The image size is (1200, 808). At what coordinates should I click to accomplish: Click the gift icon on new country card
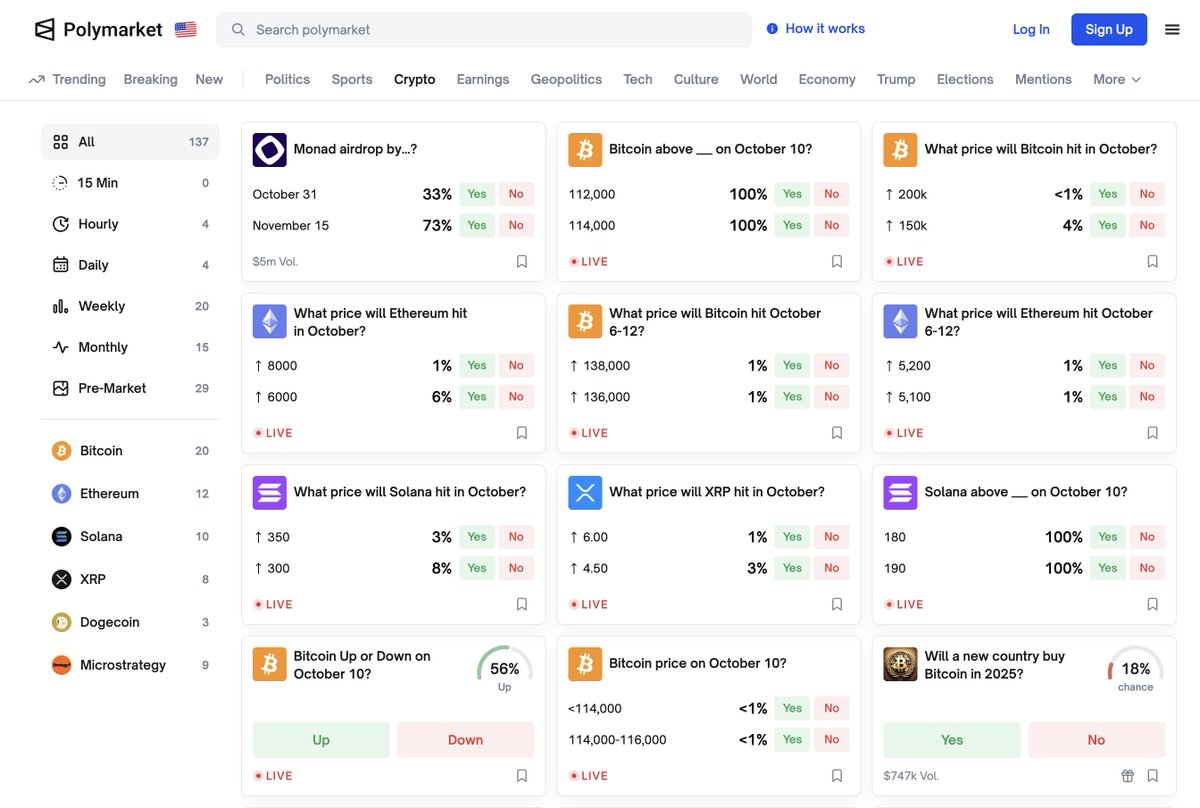click(1127, 776)
